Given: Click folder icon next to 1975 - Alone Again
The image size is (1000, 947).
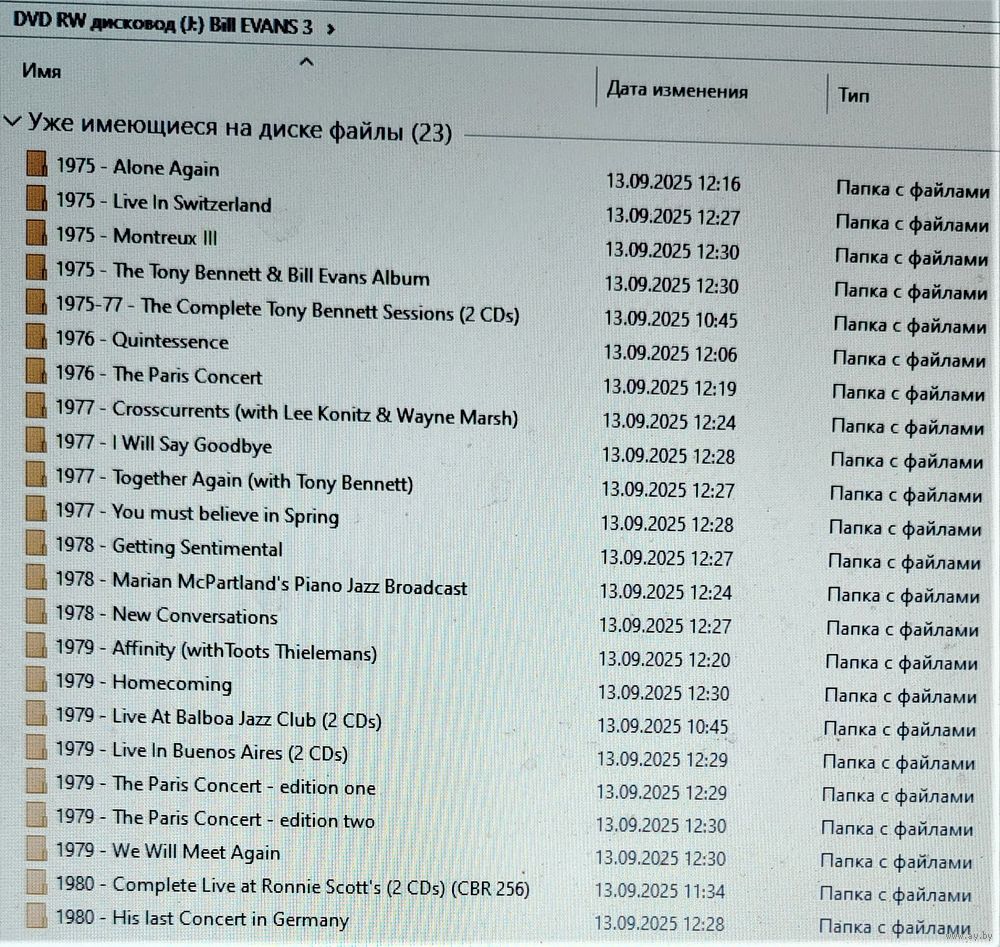Looking at the screenshot, I should (x=37, y=165).
